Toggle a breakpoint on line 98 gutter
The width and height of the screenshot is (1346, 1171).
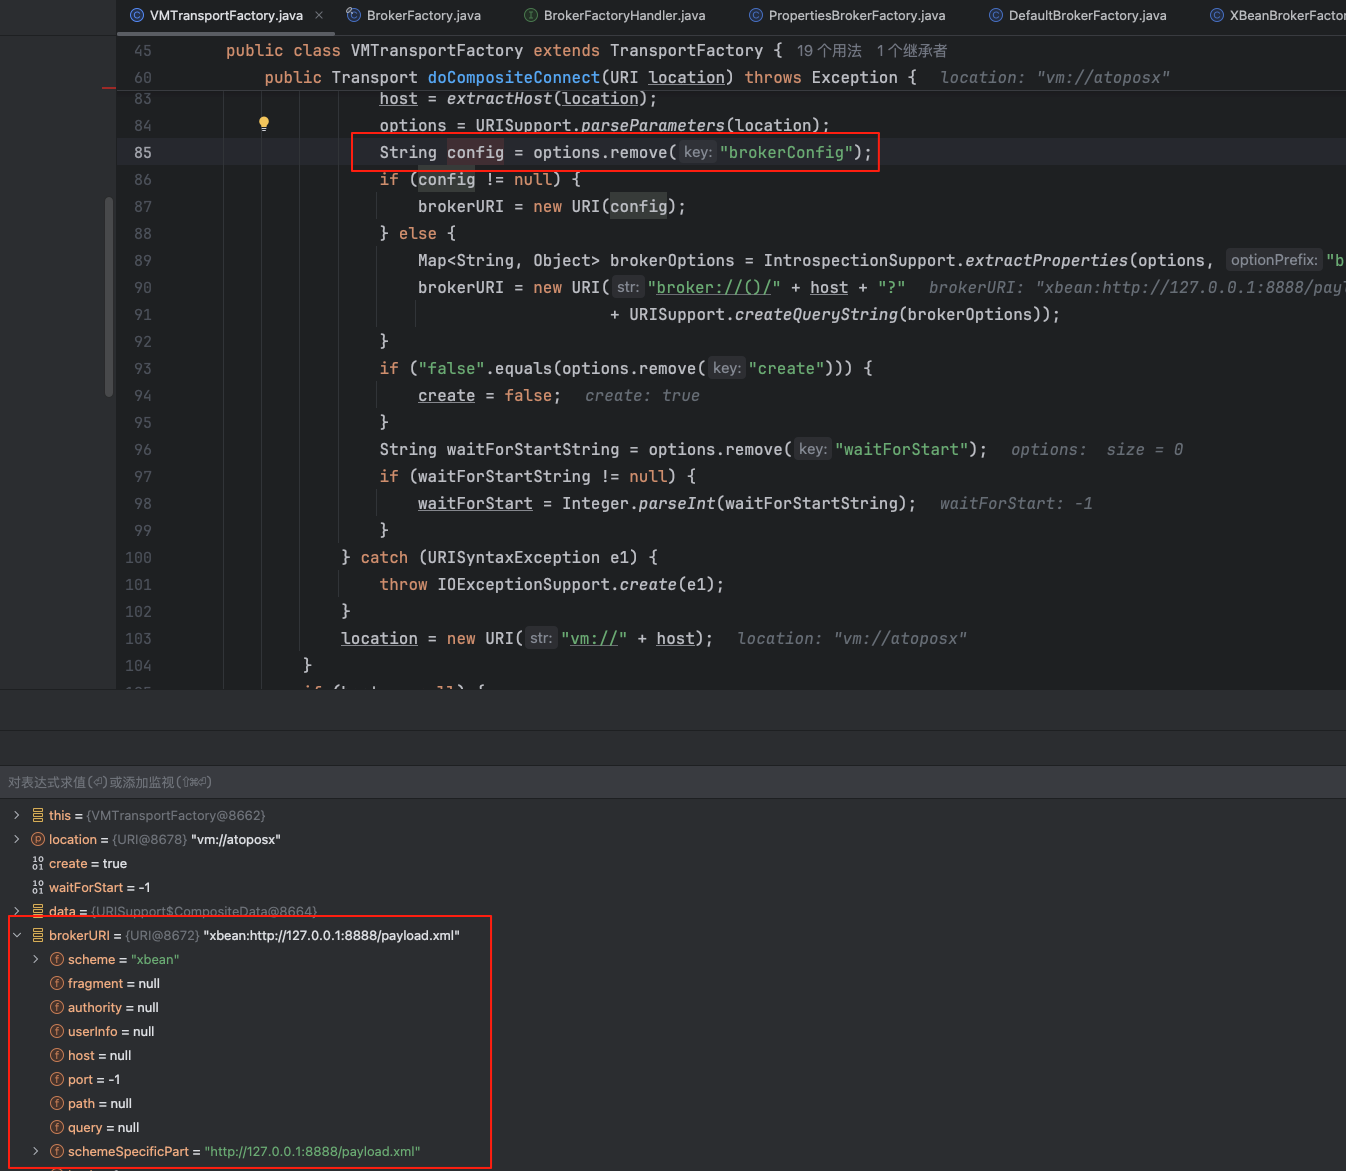(143, 504)
